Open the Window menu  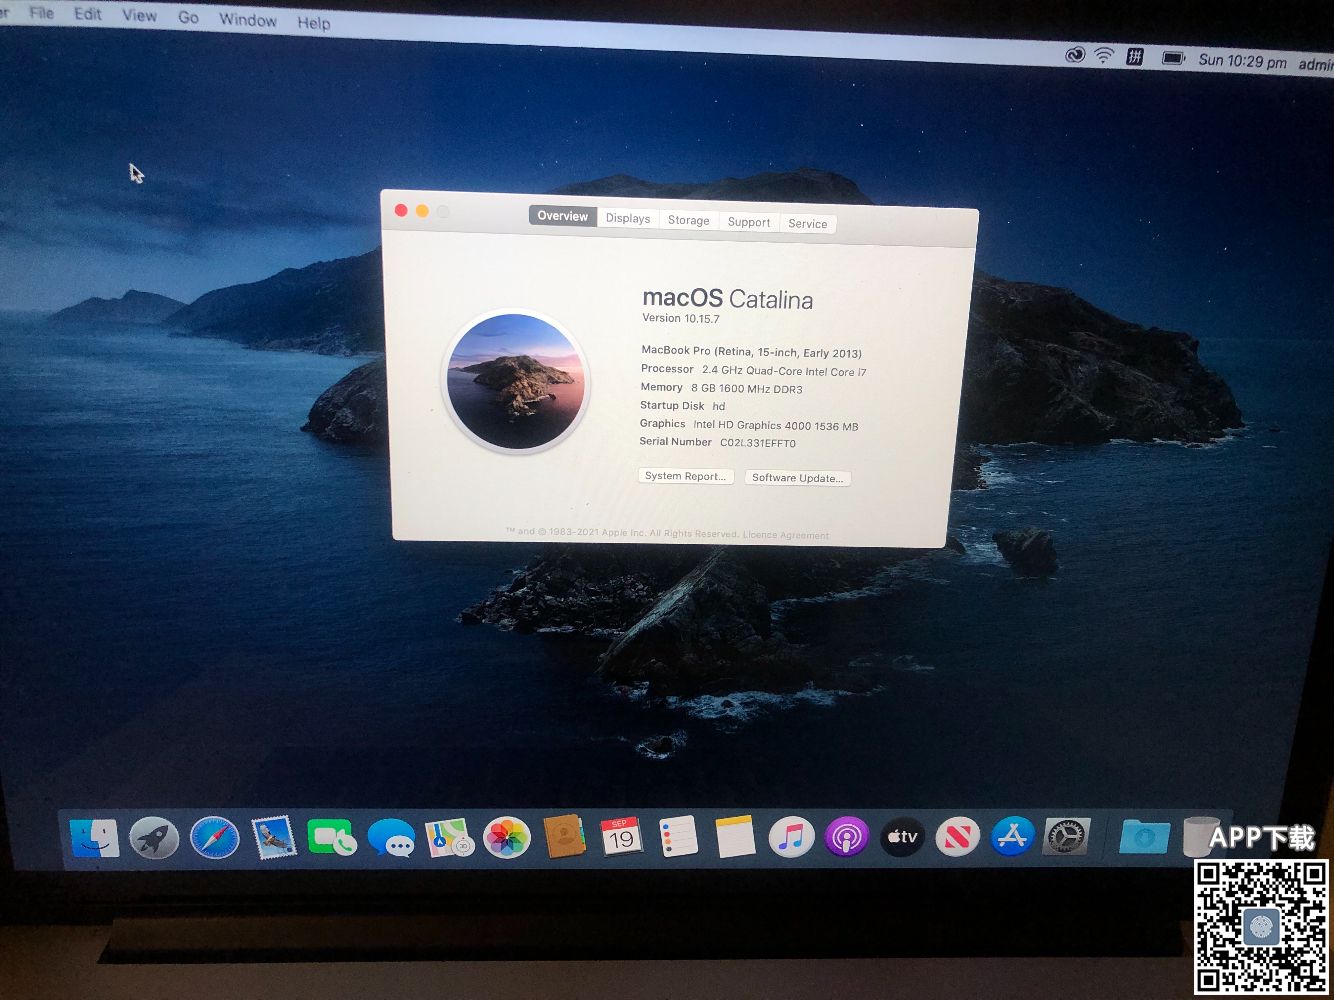click(247, 20)
